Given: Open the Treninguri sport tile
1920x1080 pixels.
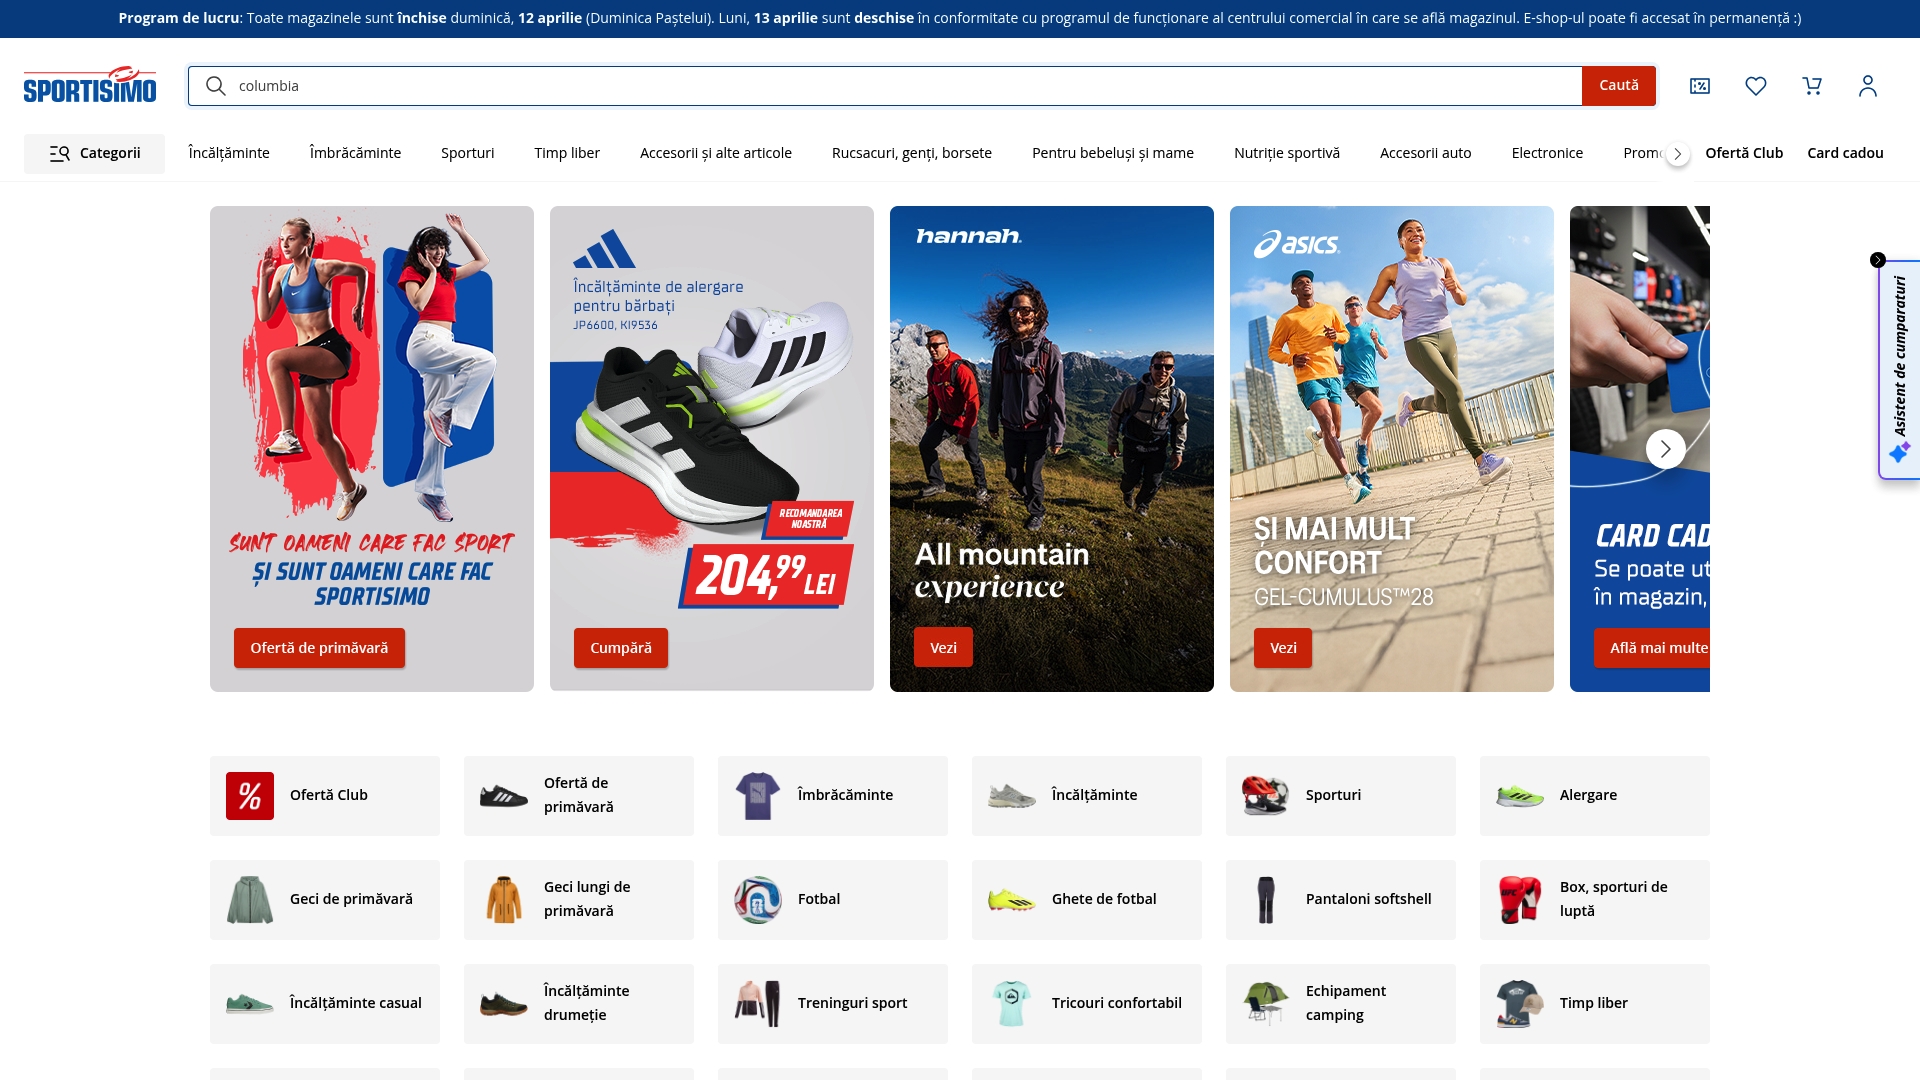Looking at the screenshot, I should pyautogui.click(x=833, y=1004).
